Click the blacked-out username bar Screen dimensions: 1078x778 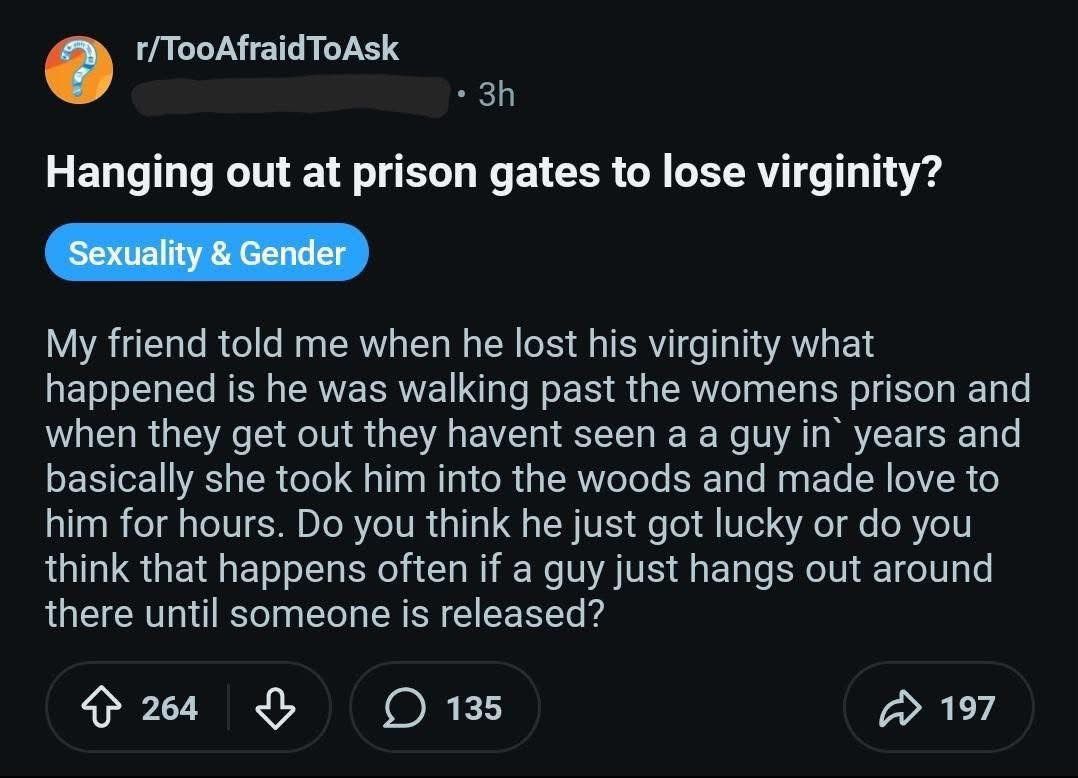[290, 95]
